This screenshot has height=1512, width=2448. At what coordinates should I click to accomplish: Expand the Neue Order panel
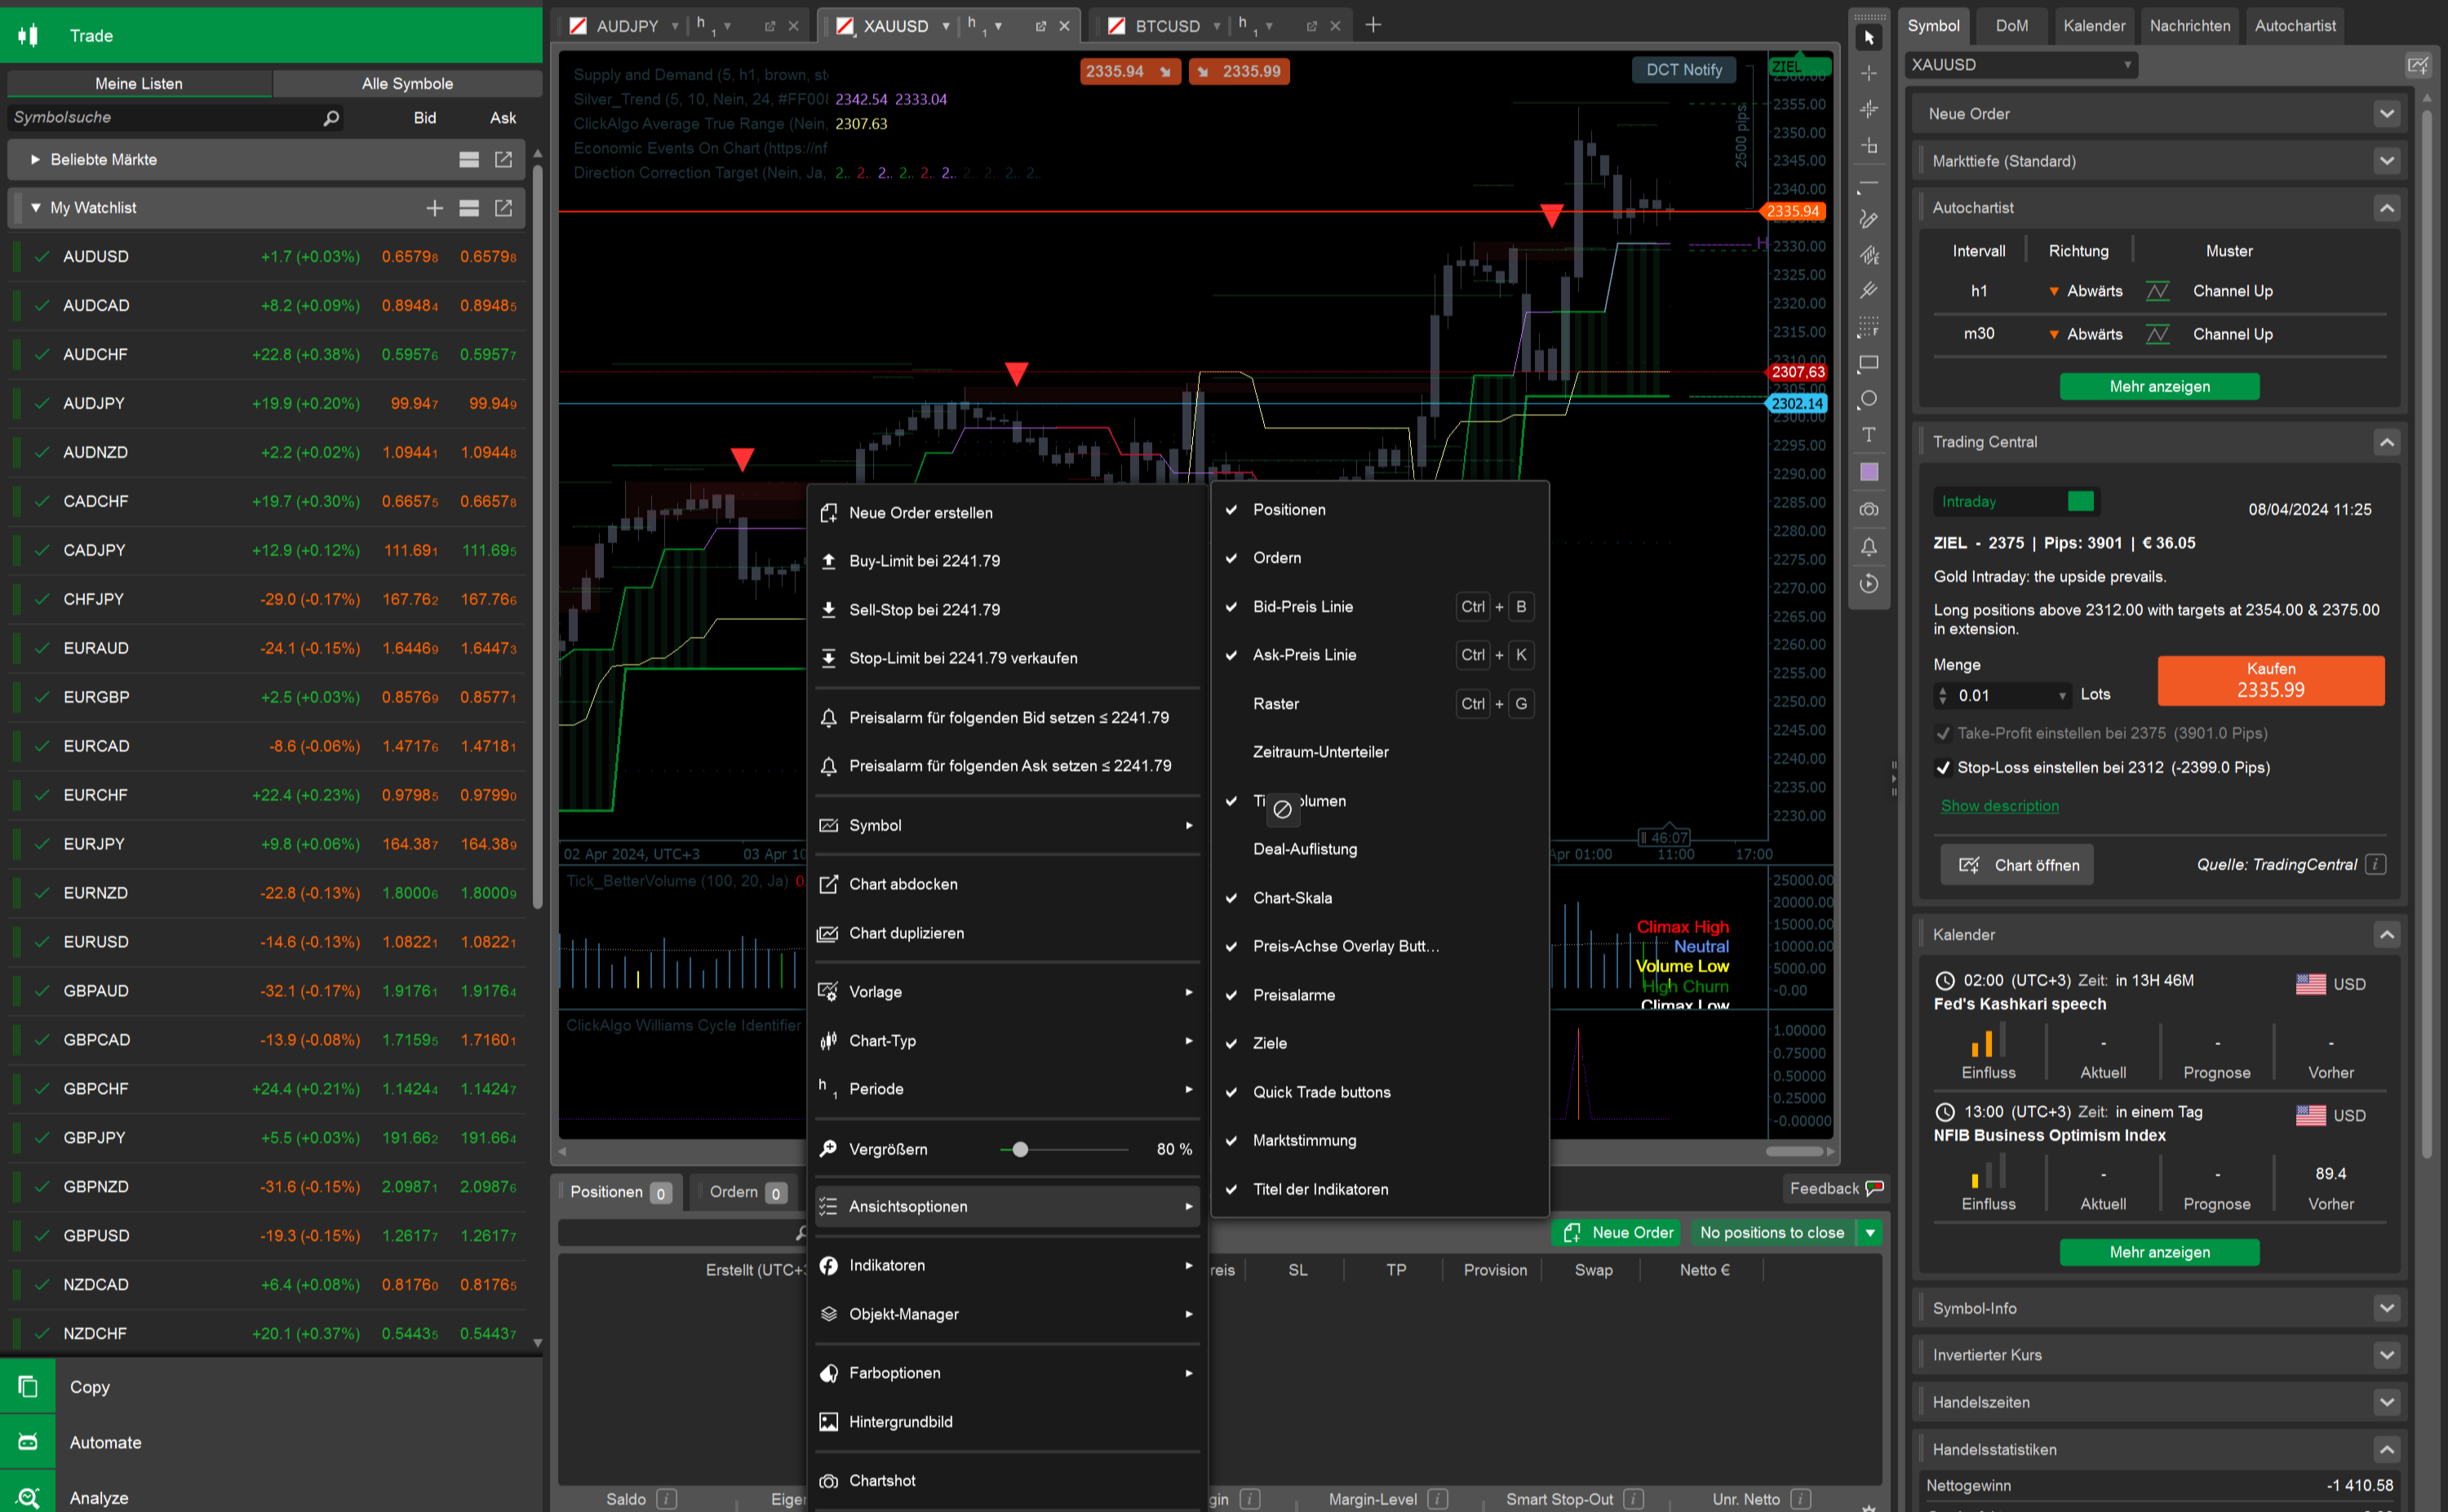[x=2387, y=114]
